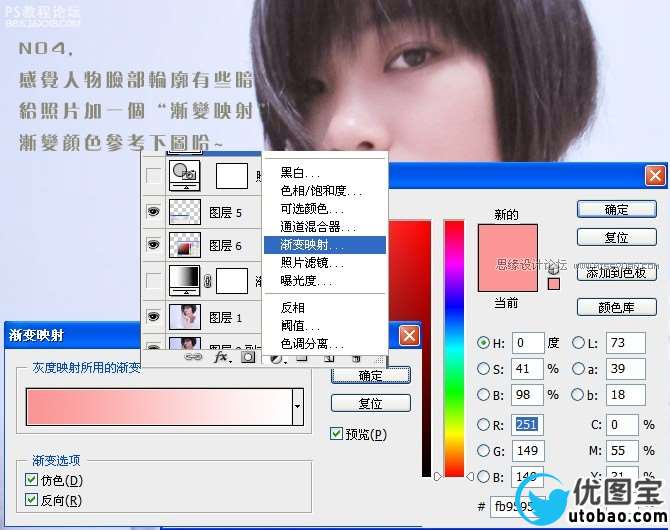Click the G value field showing 149
670x530 pixels.
[x=528, y=450]
